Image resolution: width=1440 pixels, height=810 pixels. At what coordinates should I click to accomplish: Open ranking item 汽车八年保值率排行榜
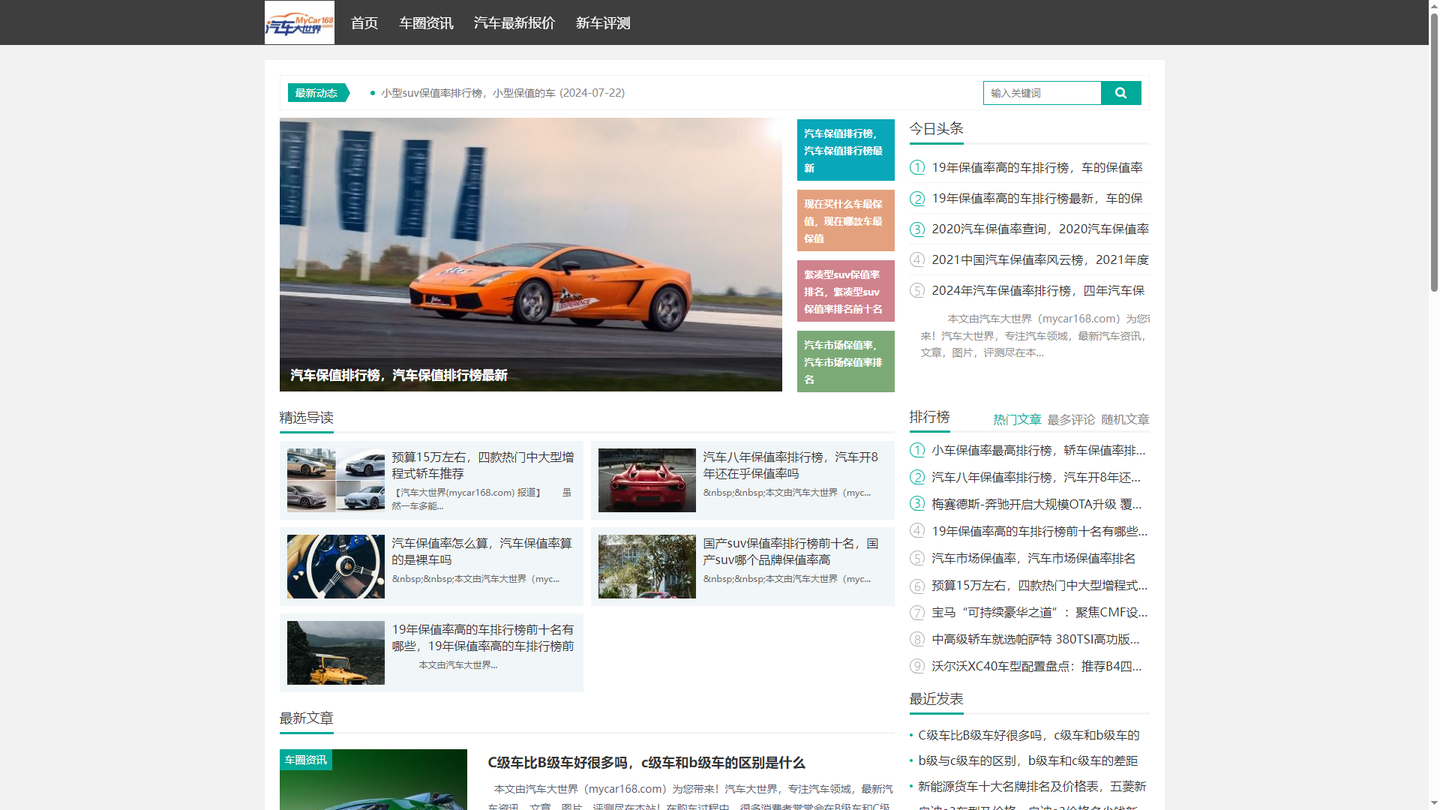tap(1036, 478)
